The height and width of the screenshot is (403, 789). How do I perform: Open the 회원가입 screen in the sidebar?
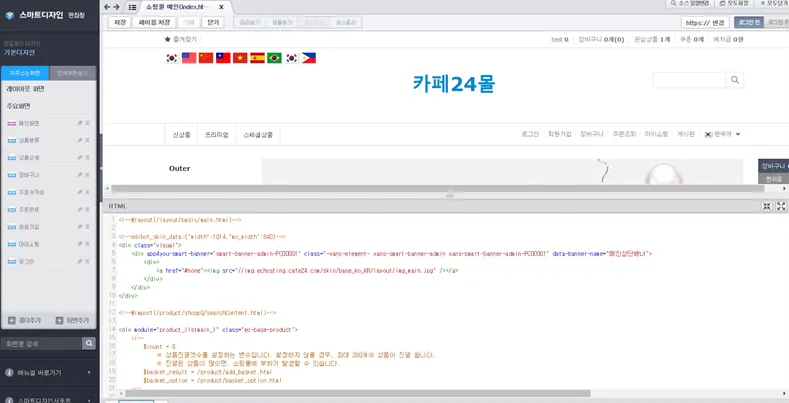coord(29,227)
